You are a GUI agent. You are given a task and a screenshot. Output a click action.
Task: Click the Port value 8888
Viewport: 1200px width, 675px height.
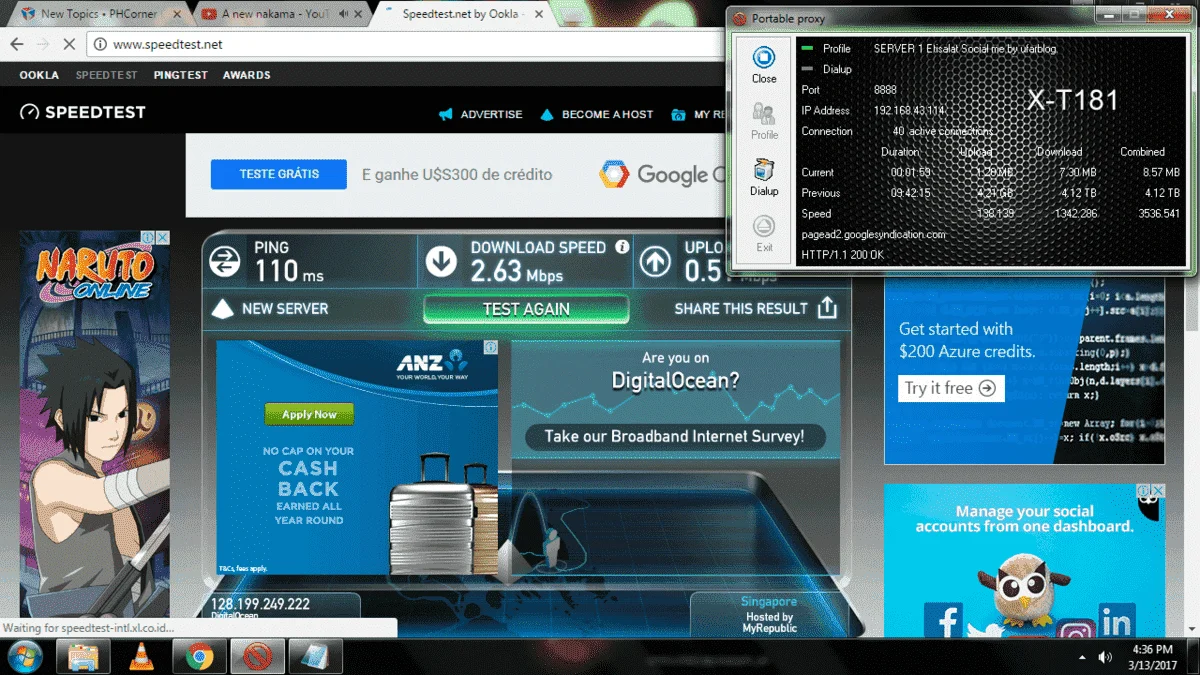885,90
